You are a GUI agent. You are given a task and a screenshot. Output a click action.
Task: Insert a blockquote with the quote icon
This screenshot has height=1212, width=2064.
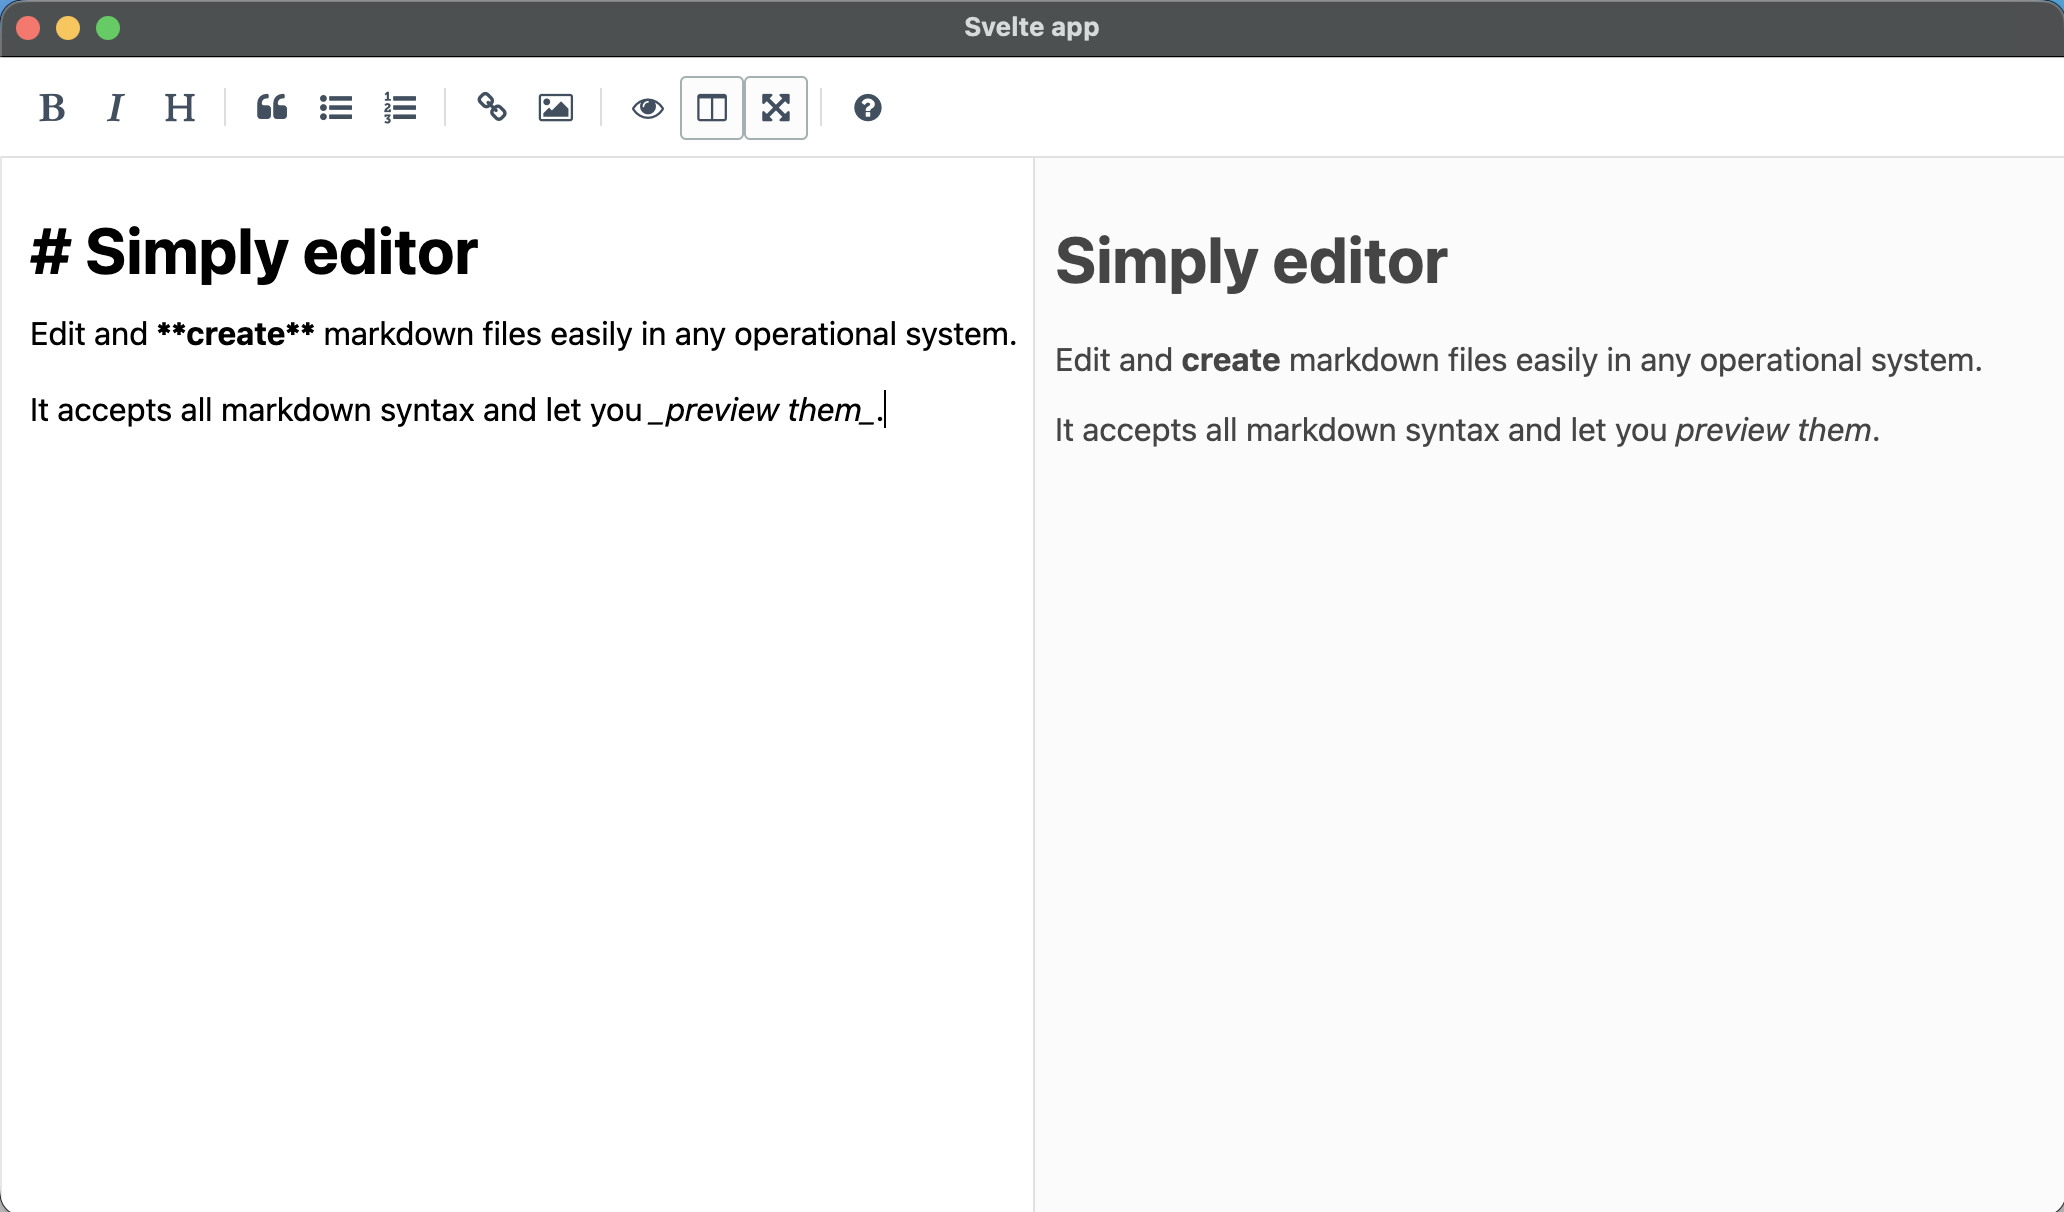pyautogui.click(x=272, y=108)
